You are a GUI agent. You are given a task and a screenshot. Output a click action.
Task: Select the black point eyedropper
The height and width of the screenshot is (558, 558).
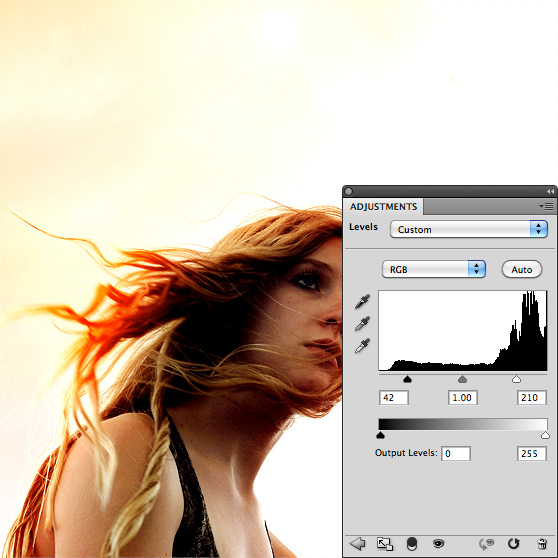point(362,301)
